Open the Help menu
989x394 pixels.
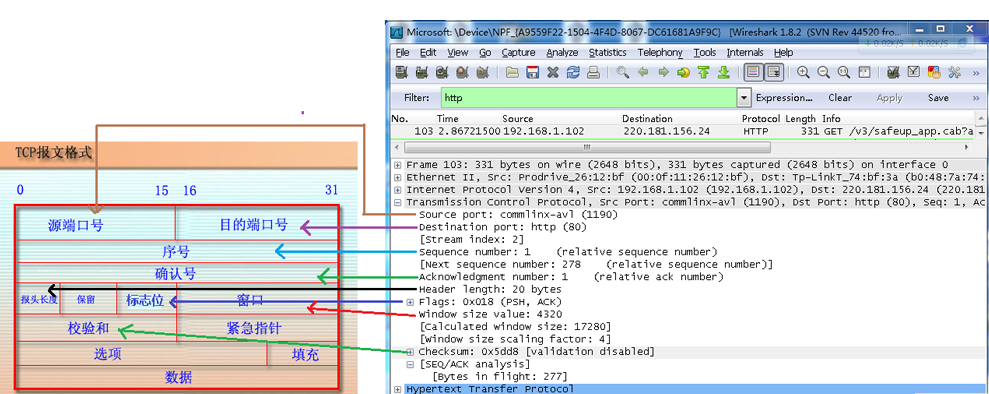click(783, 52)
